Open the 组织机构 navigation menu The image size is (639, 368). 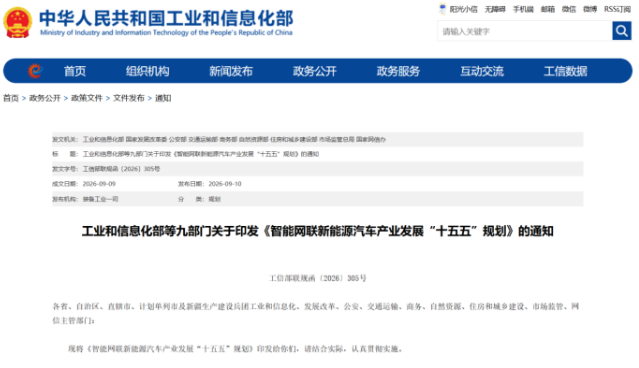tap(148, 71)
